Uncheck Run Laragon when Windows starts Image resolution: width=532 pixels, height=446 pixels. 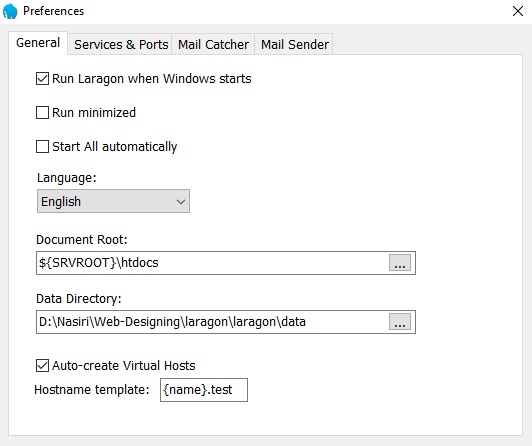pos(42,79)
